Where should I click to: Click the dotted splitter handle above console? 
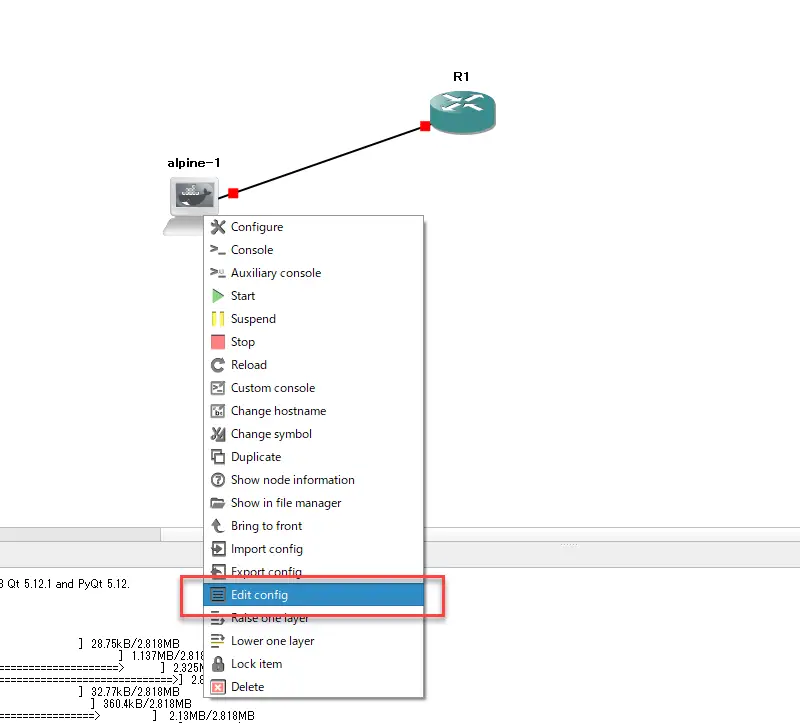tap(569, 545)
